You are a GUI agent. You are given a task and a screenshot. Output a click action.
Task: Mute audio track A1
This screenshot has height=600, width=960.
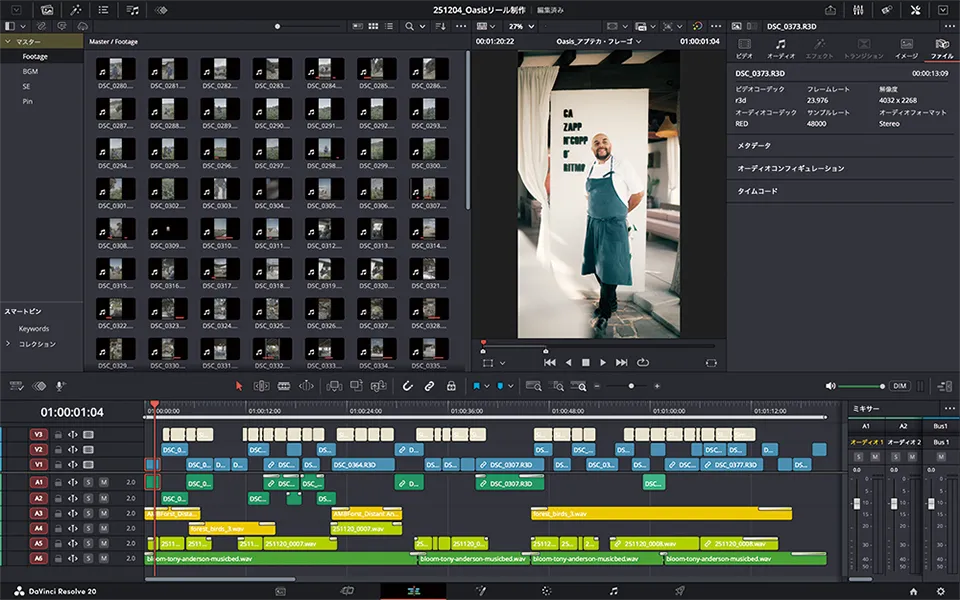[x=102, y=482]
